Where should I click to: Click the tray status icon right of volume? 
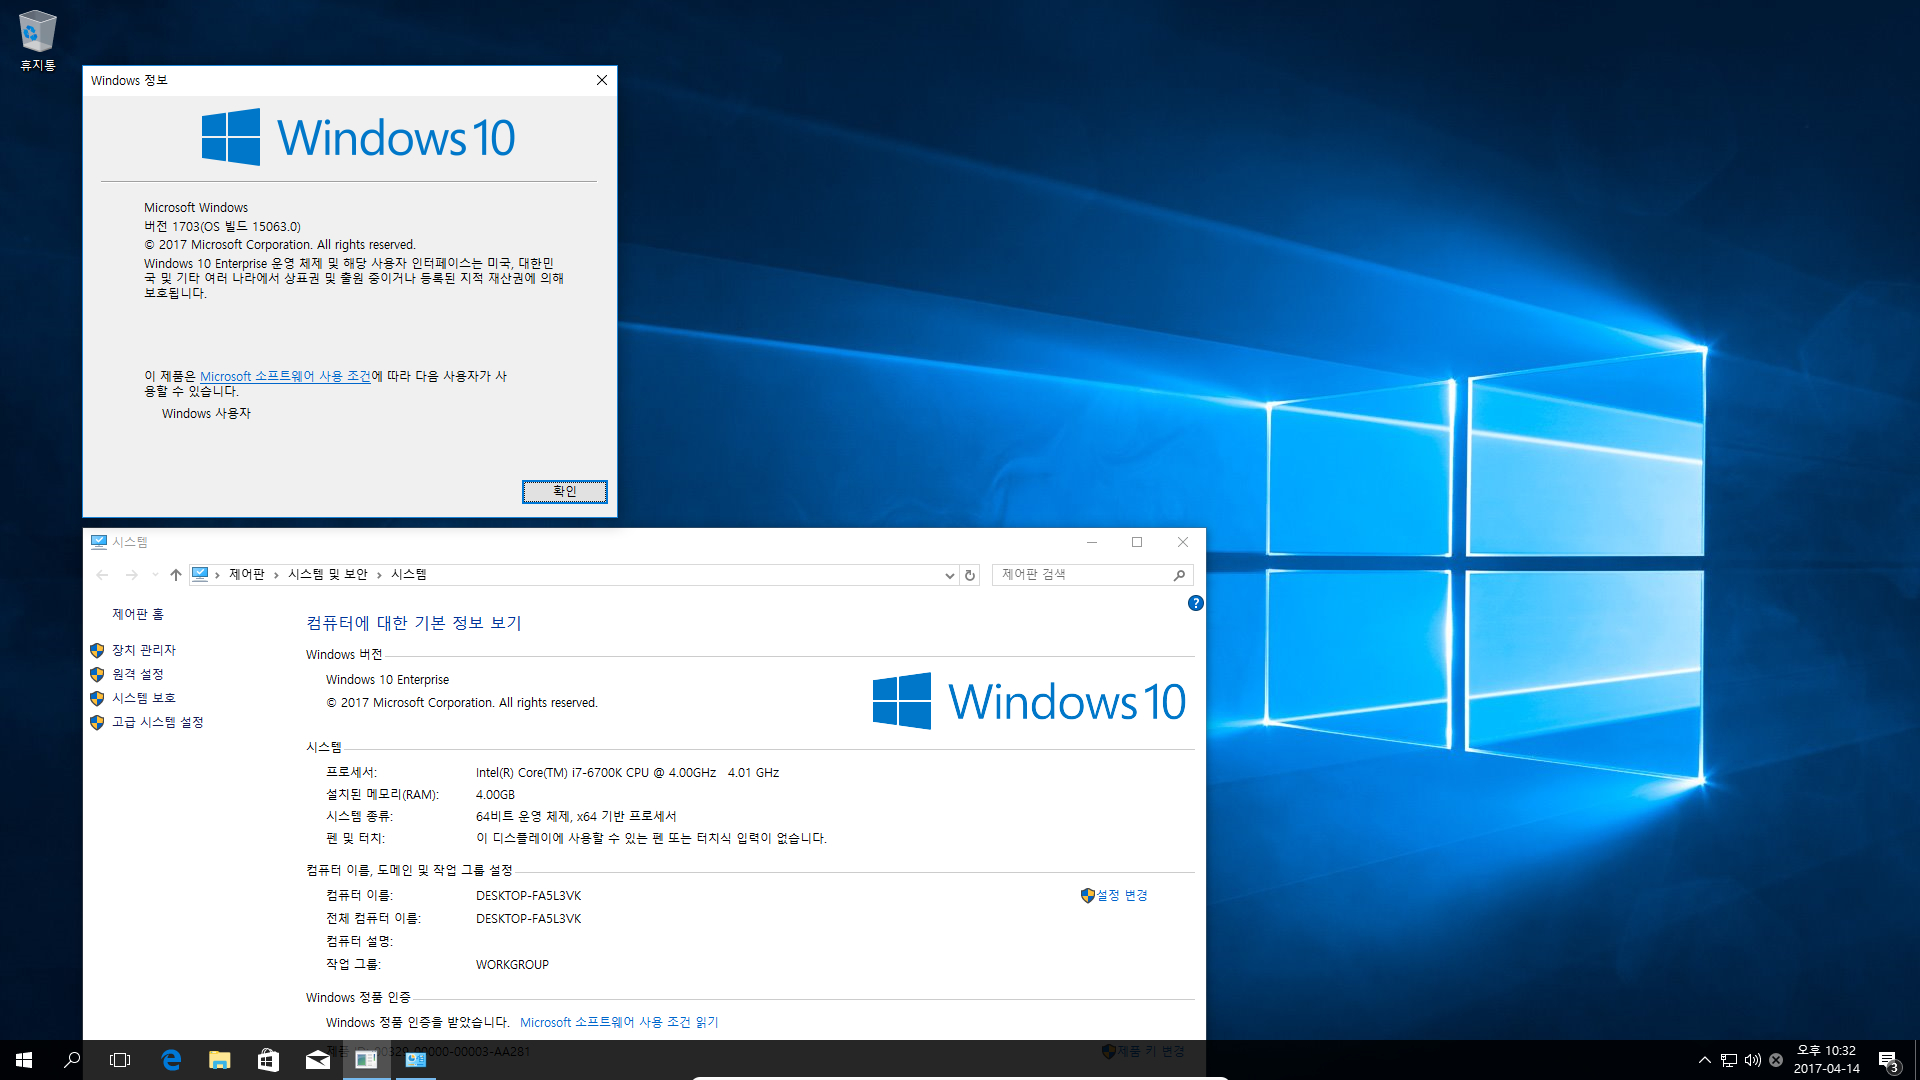[1776, 1060]
